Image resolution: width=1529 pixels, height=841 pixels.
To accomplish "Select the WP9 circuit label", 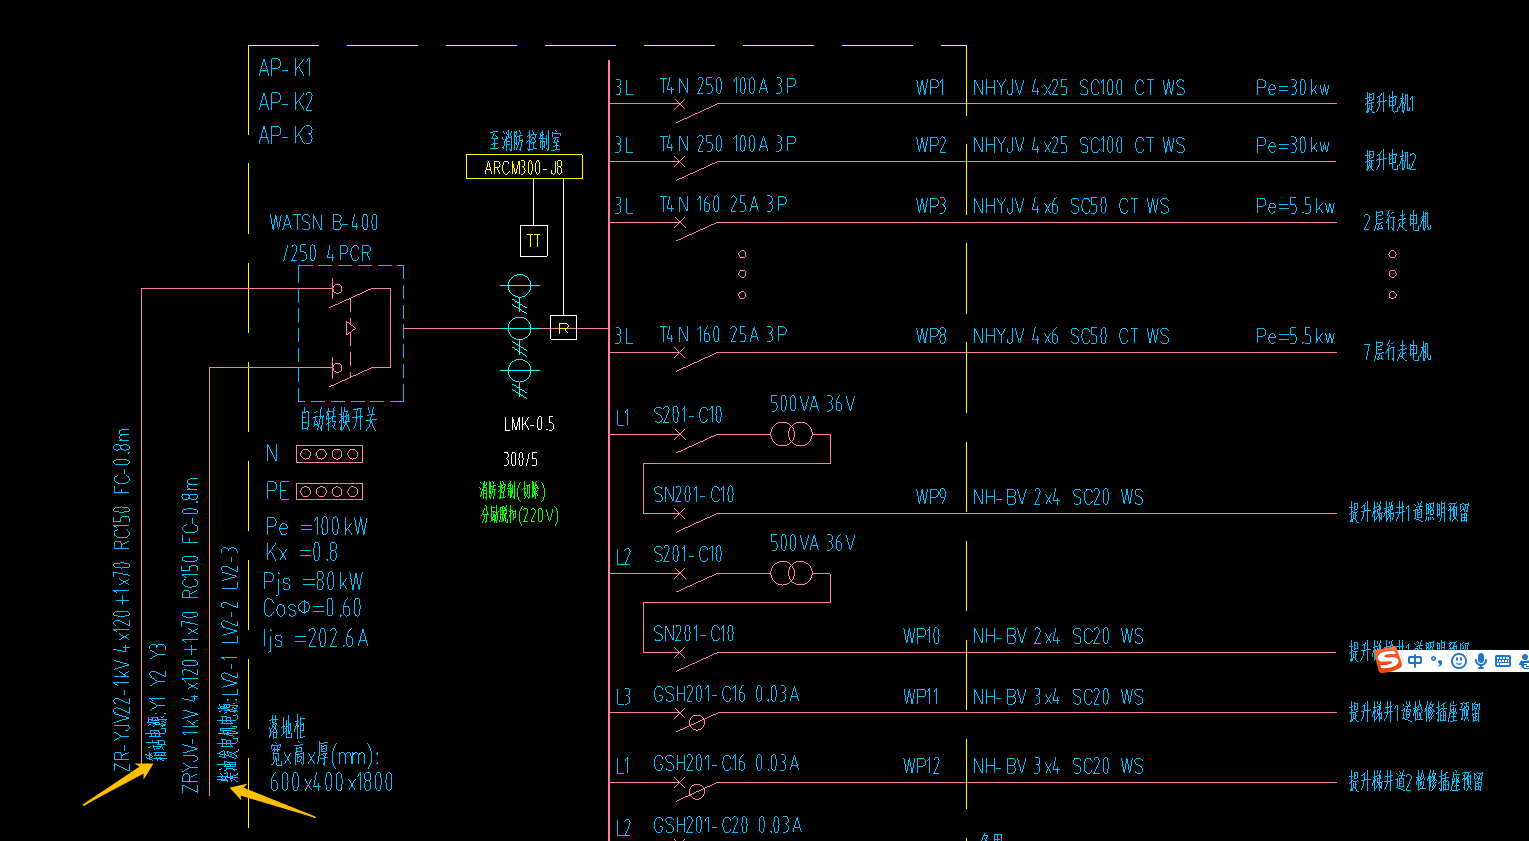I will click(931, 497).
